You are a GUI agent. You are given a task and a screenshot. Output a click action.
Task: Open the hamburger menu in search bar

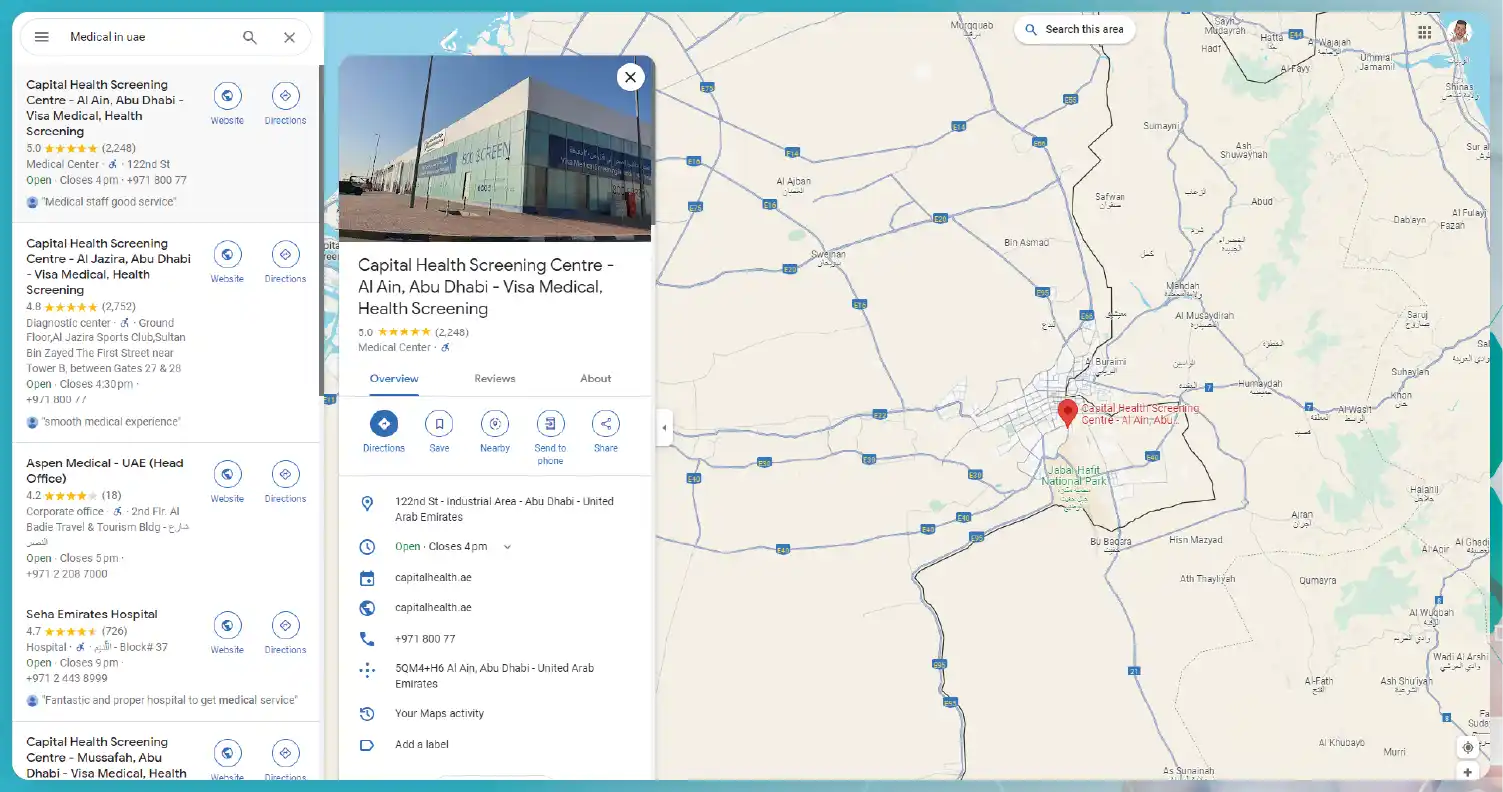click(x=42, y=37)
